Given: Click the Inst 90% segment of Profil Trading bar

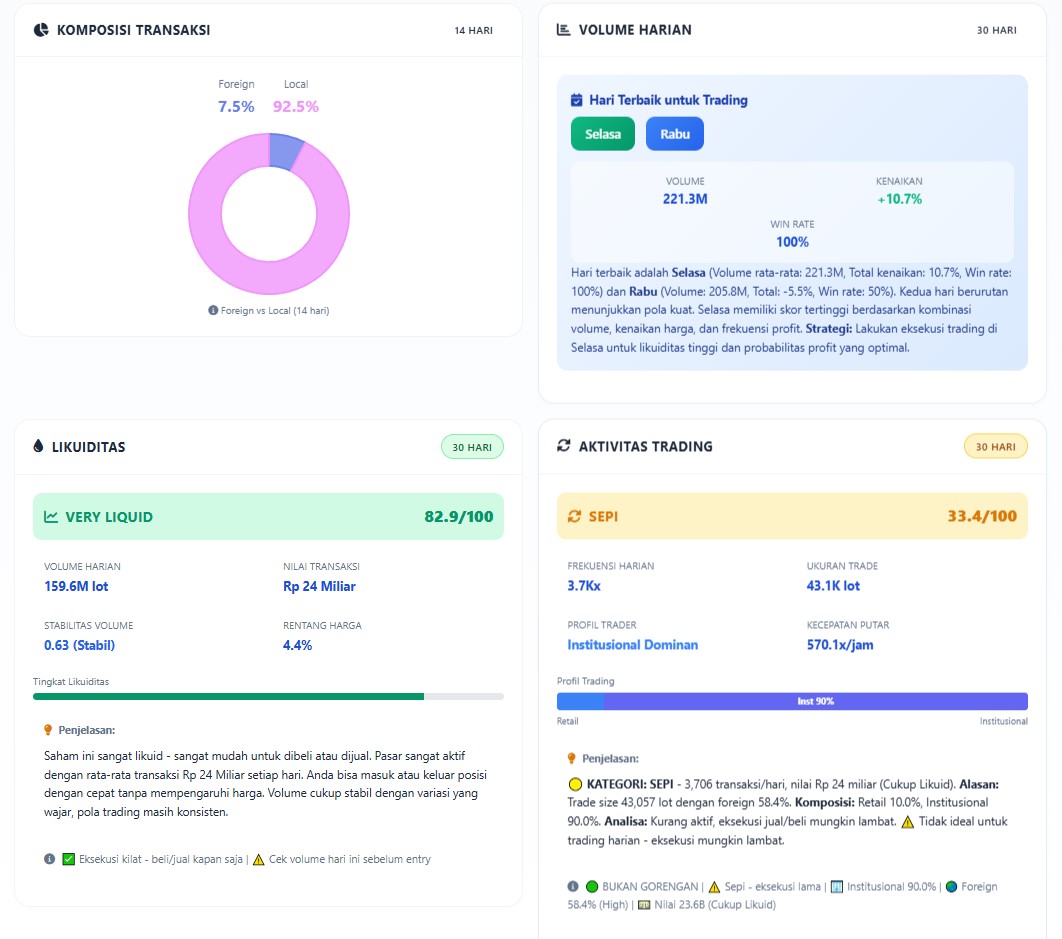Looking at the screenshot, I should pos(815,702).
